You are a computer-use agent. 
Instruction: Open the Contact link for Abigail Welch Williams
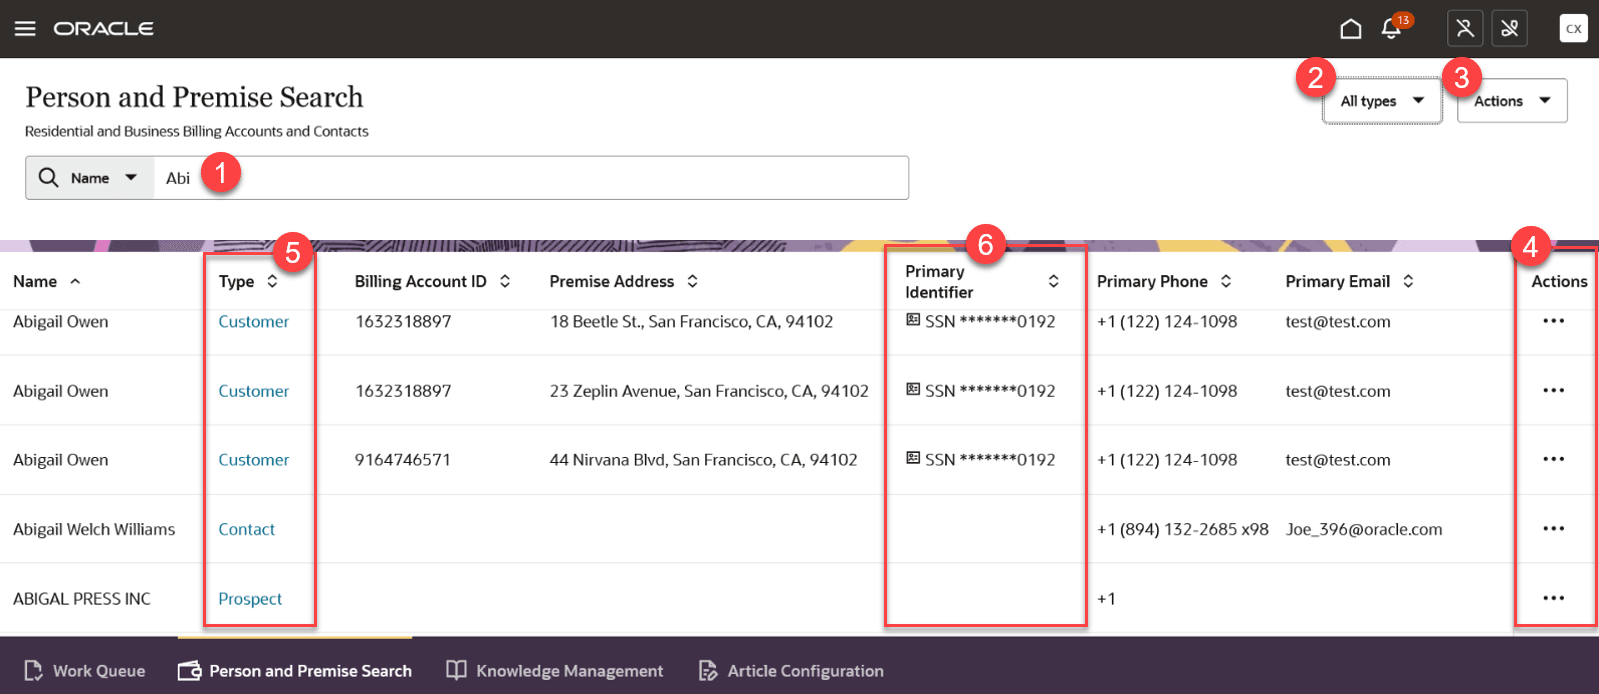(247, 529)
